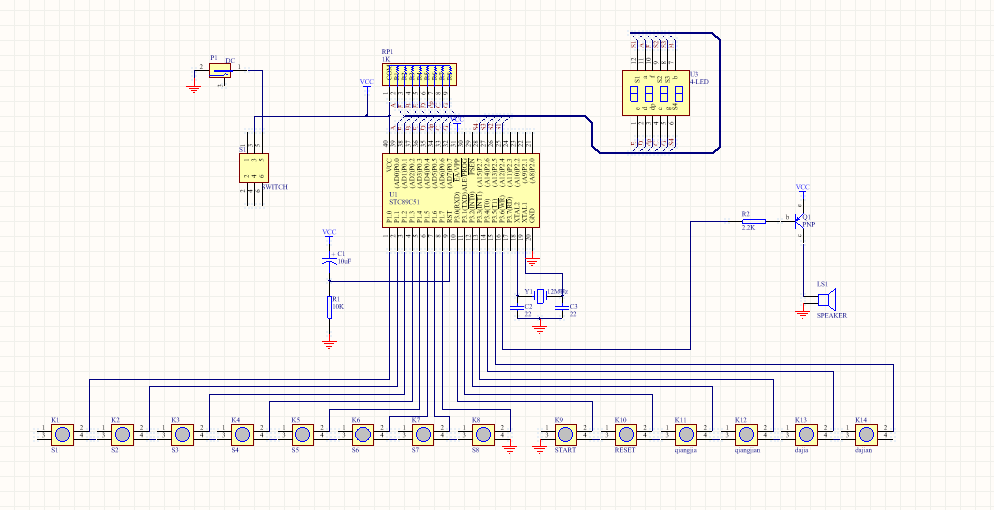Select the U1 STC89C51 microcontroller body

click(x=460, y=191)
